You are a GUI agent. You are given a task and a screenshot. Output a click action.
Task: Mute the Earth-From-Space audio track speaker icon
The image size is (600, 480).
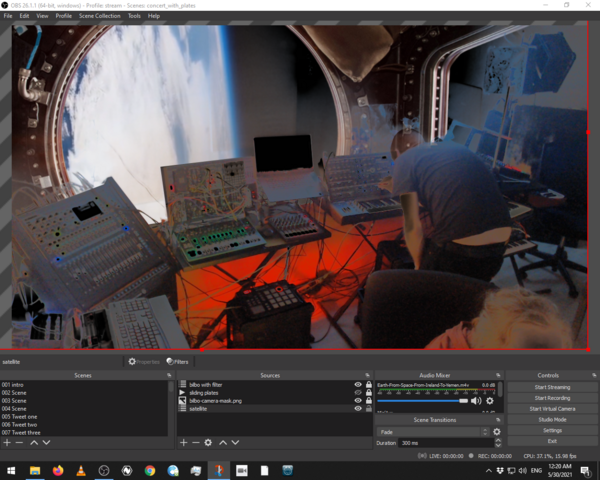476,400
